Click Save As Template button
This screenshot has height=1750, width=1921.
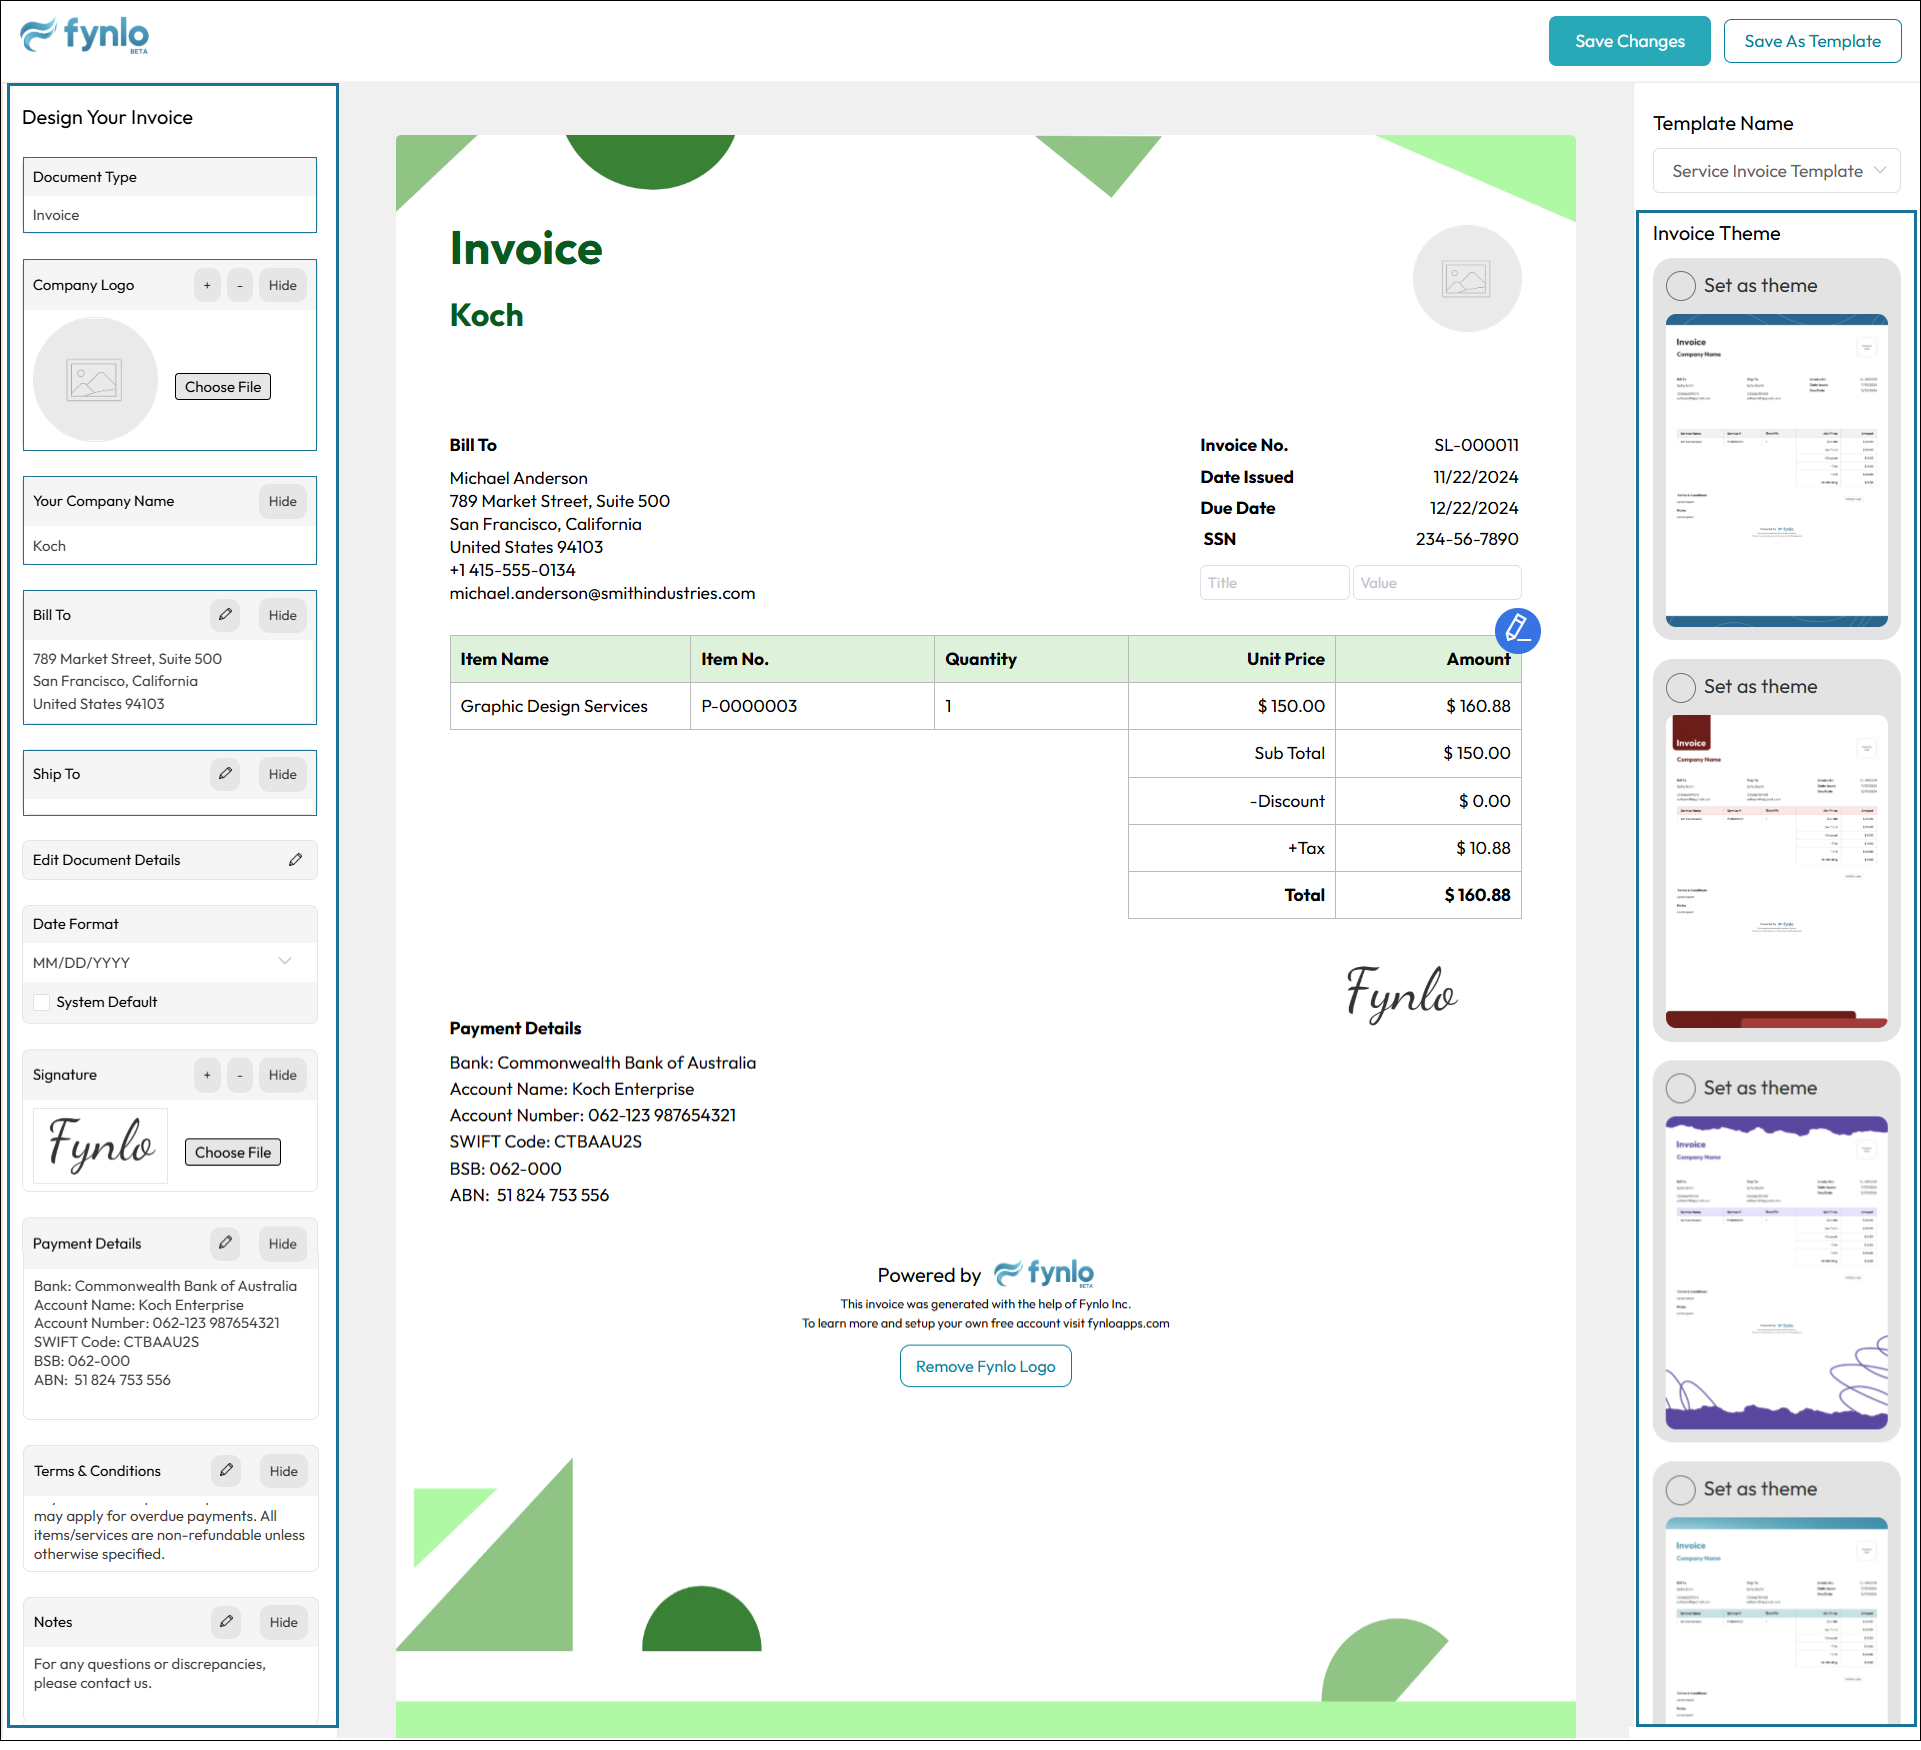(x=1812, y=41)
